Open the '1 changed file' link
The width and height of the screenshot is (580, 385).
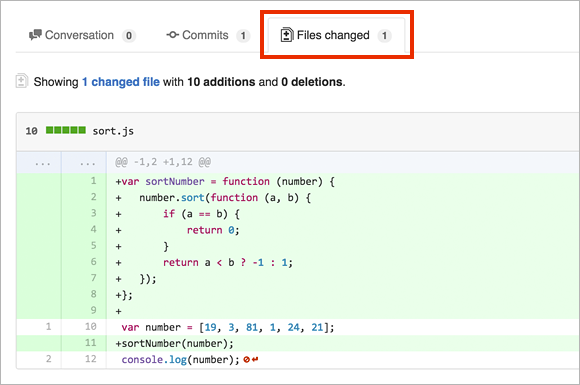[121, 82]
